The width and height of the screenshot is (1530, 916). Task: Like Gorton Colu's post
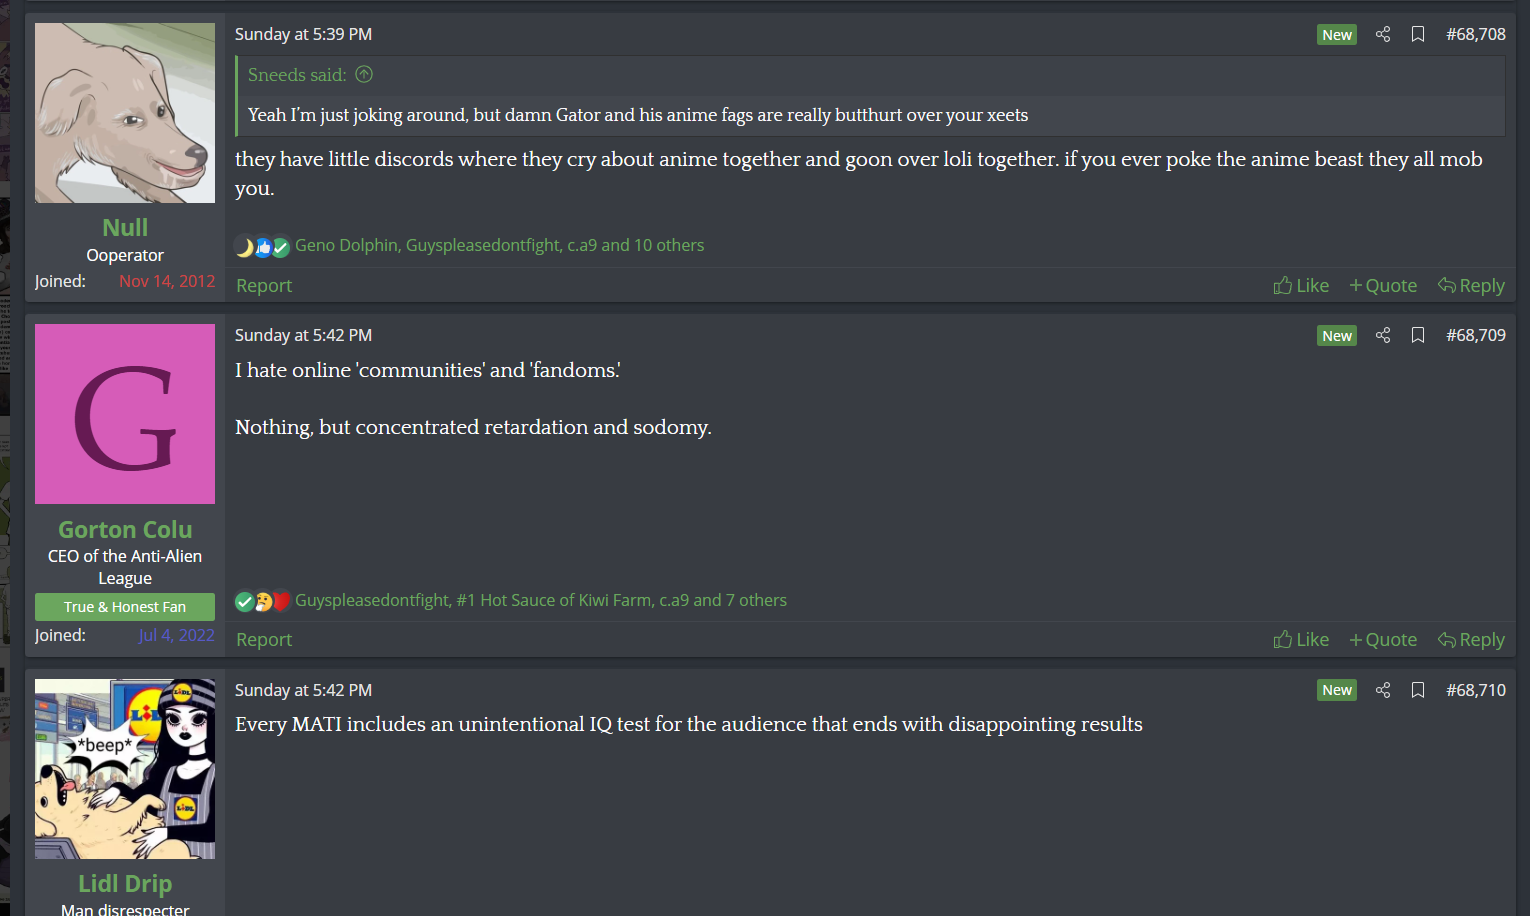[1301, 640]
